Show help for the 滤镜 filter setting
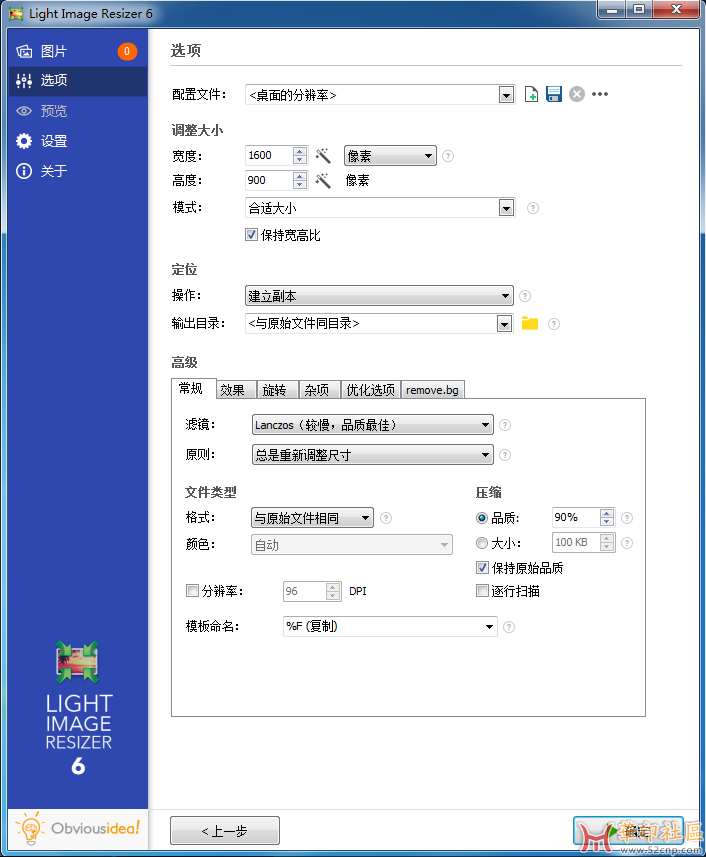This screenshot has width=706, height=857. click(x=505, y=425)
